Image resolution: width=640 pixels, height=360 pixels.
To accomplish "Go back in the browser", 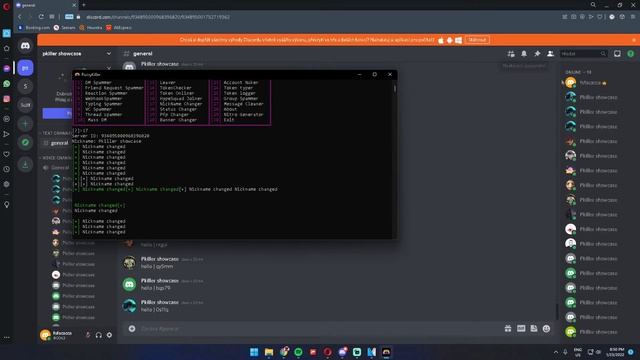I will (20, 17).
